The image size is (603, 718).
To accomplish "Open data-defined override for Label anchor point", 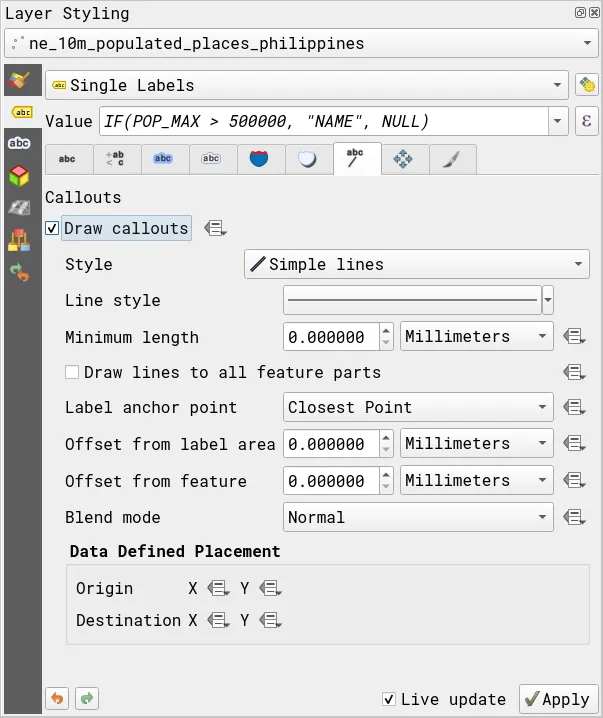I will pyautogui.click(x=574, y=407).
